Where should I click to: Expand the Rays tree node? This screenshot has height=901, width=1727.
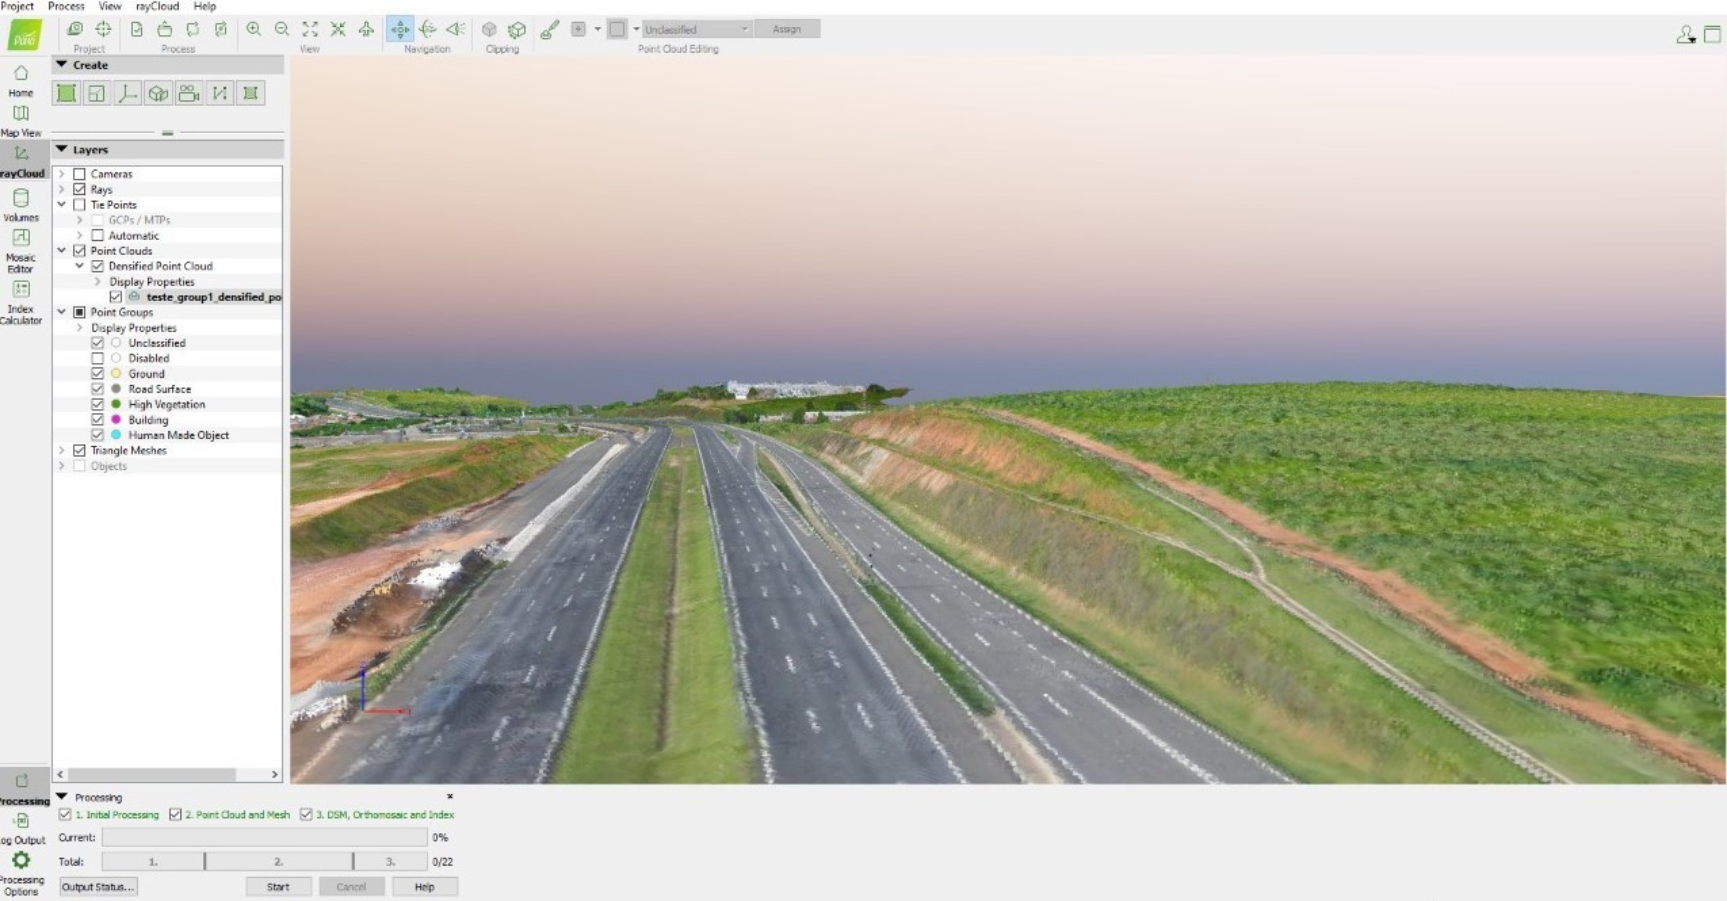pyautogui.click(x=62, y=189)
